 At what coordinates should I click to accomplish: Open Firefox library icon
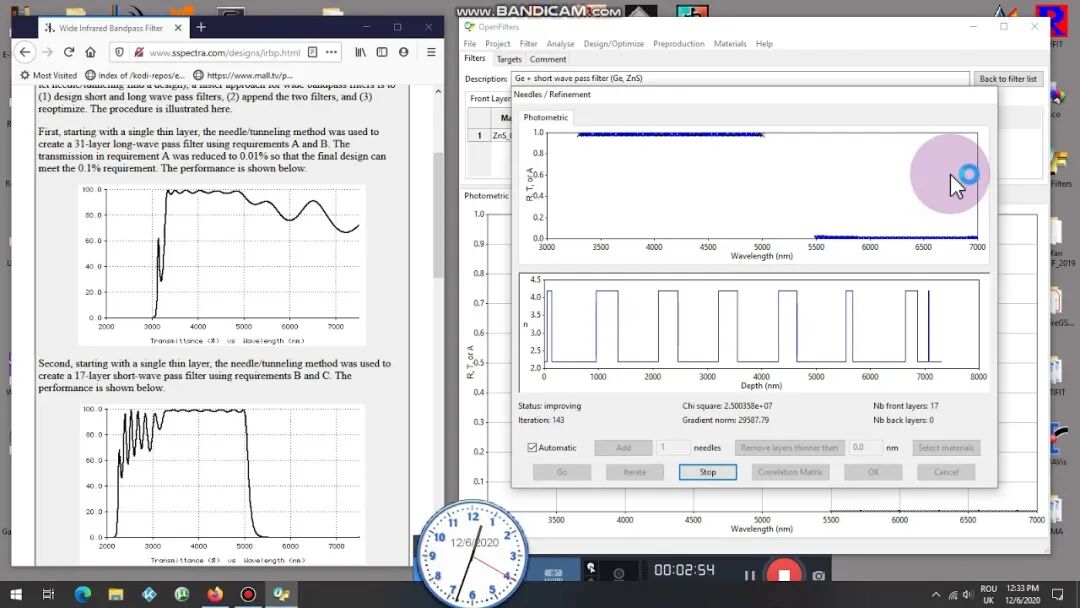(x=360, y=52)
